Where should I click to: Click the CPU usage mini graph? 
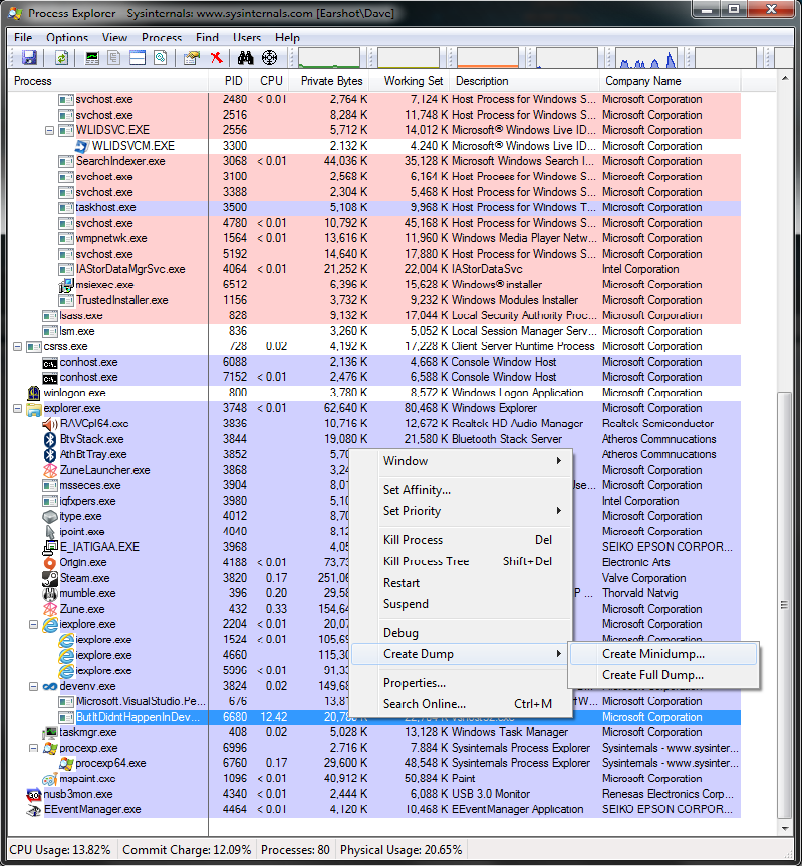329,57
